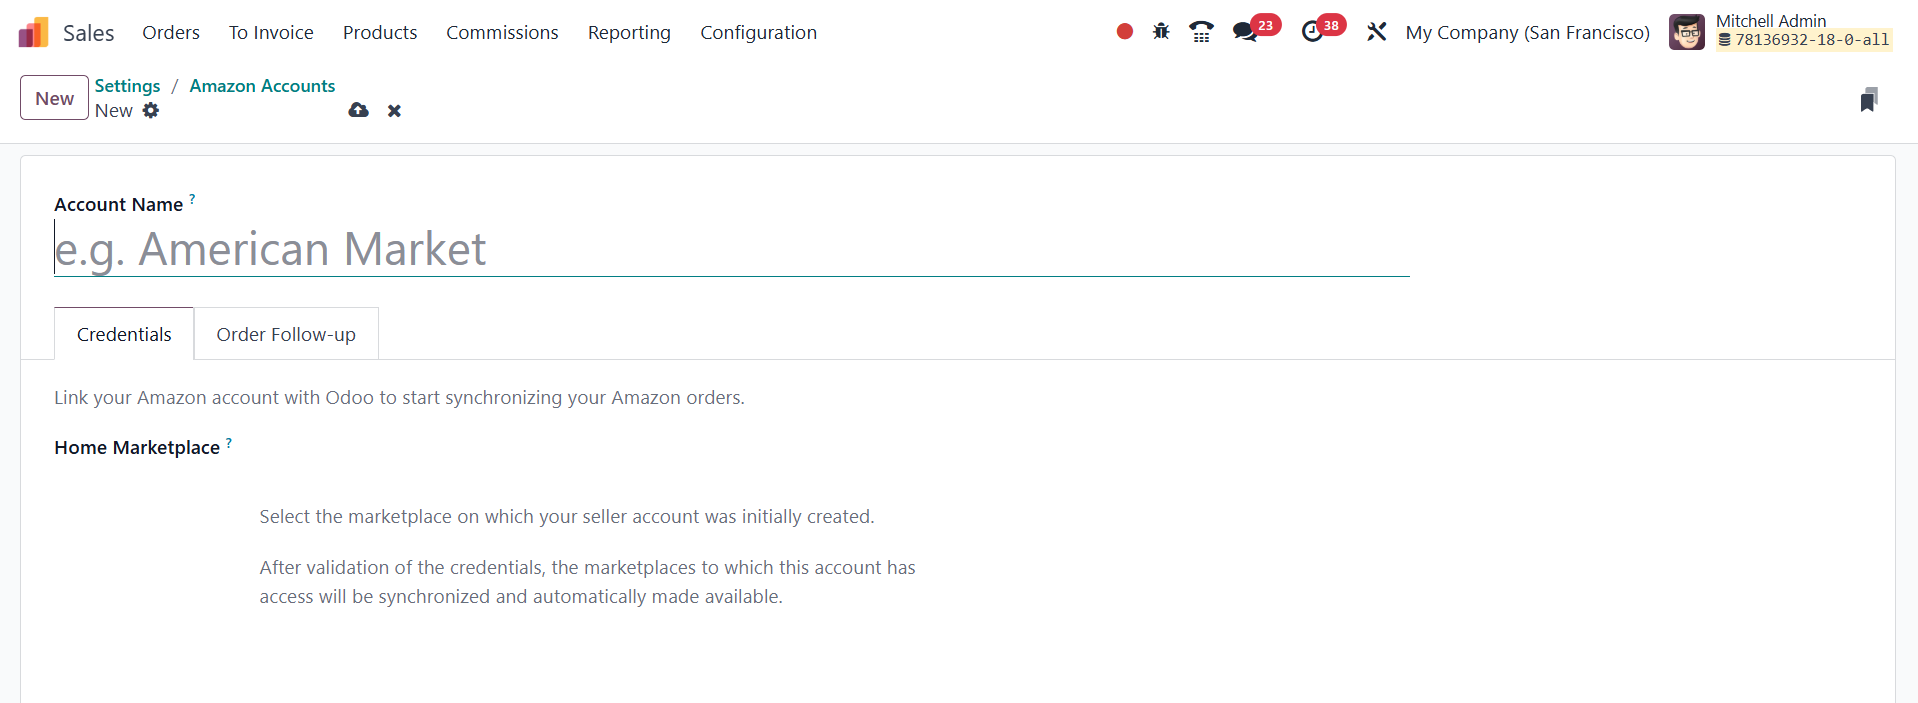Click into the Account Name input field
The width and height of the screenshot is (1918, 703).
pyautogui.click(x=730, y=249)
